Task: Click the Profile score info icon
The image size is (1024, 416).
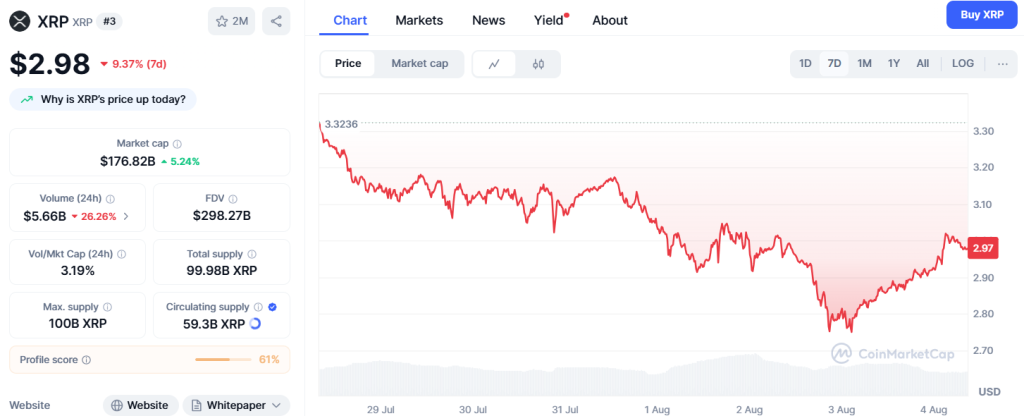Action: click(x=86, y=360)
